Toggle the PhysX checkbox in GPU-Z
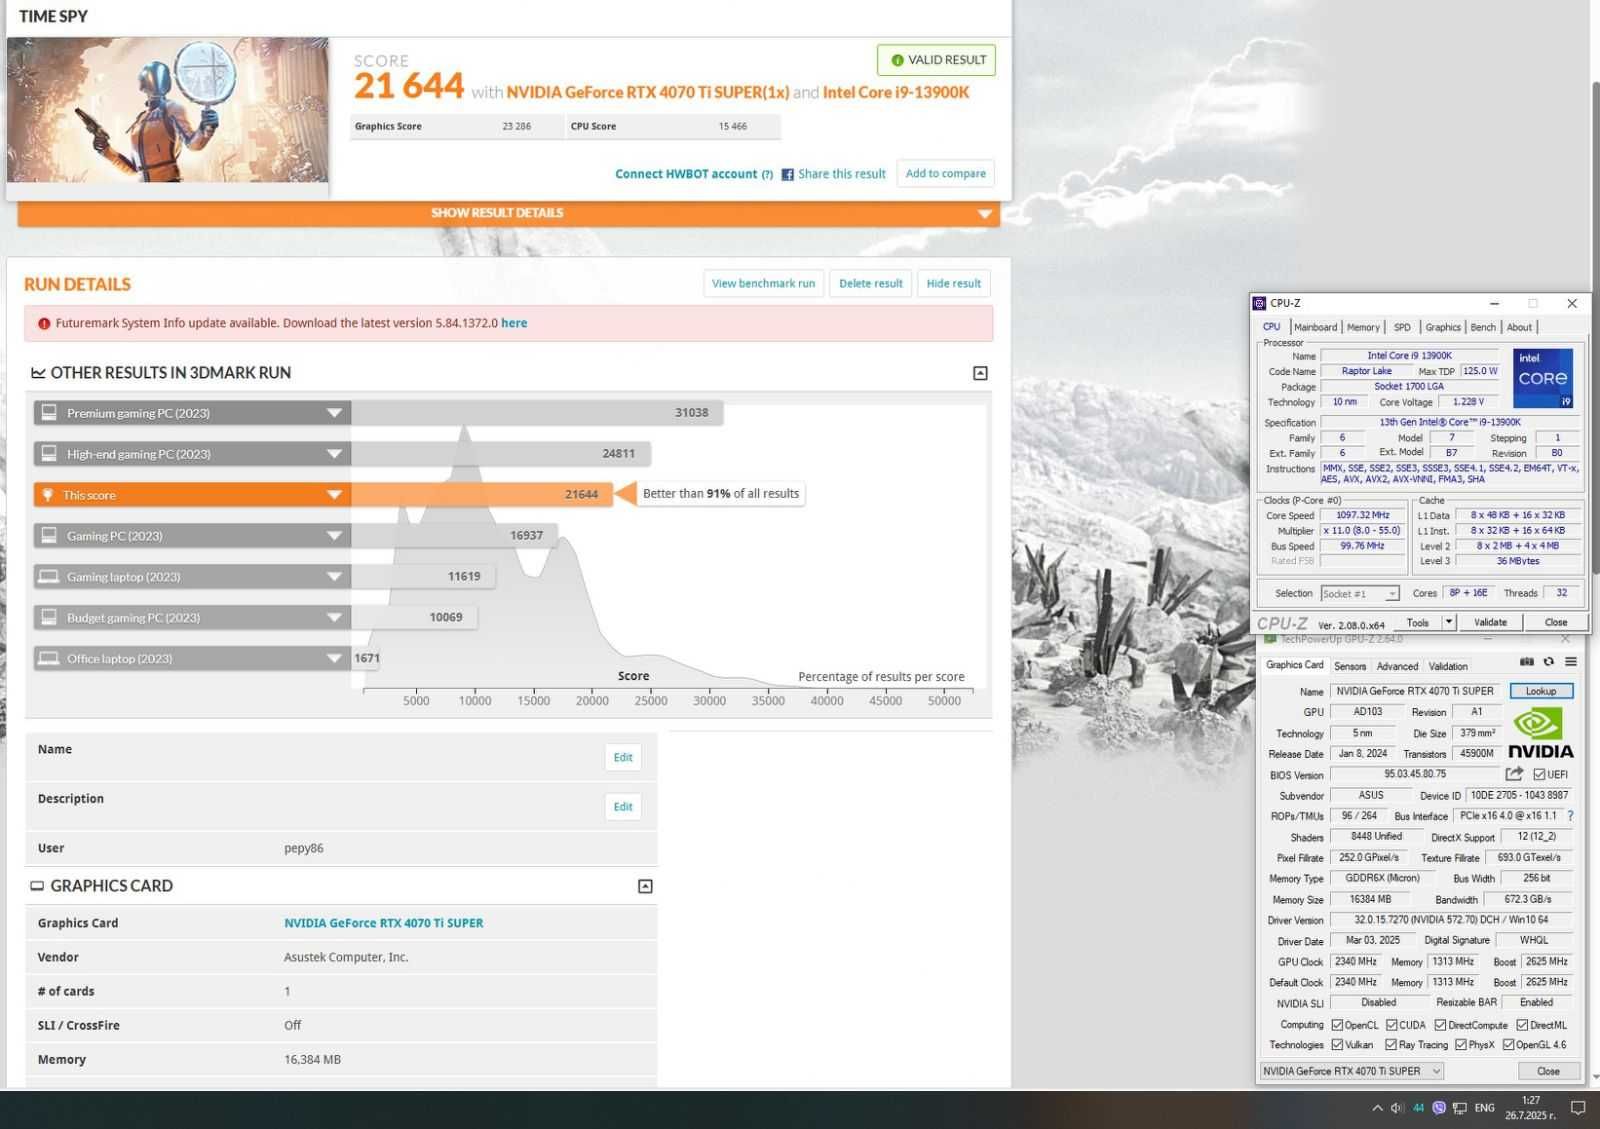 point(1461,1045)
